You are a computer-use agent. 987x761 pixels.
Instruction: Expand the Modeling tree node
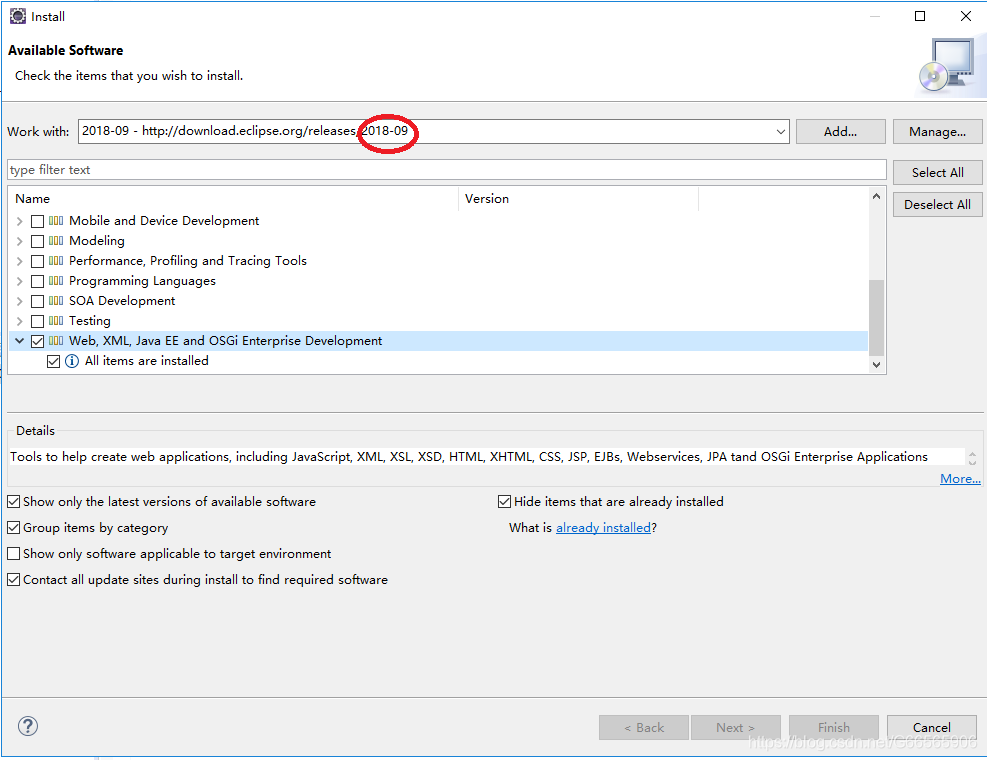click(x=20, y=241)
